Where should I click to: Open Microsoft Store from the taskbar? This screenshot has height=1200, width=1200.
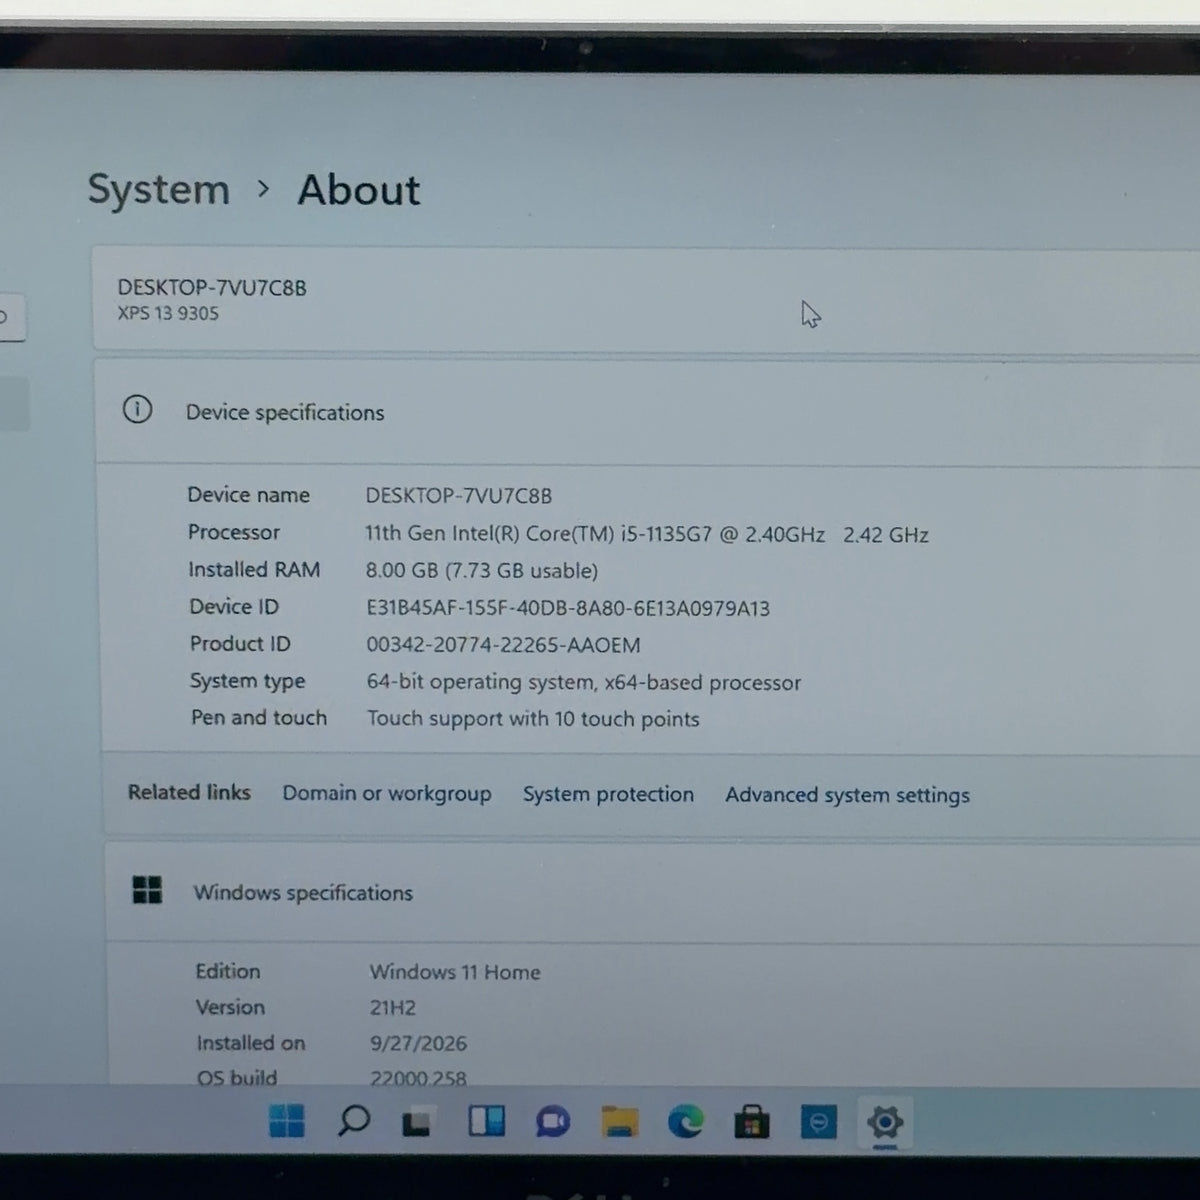point(751,1122)
